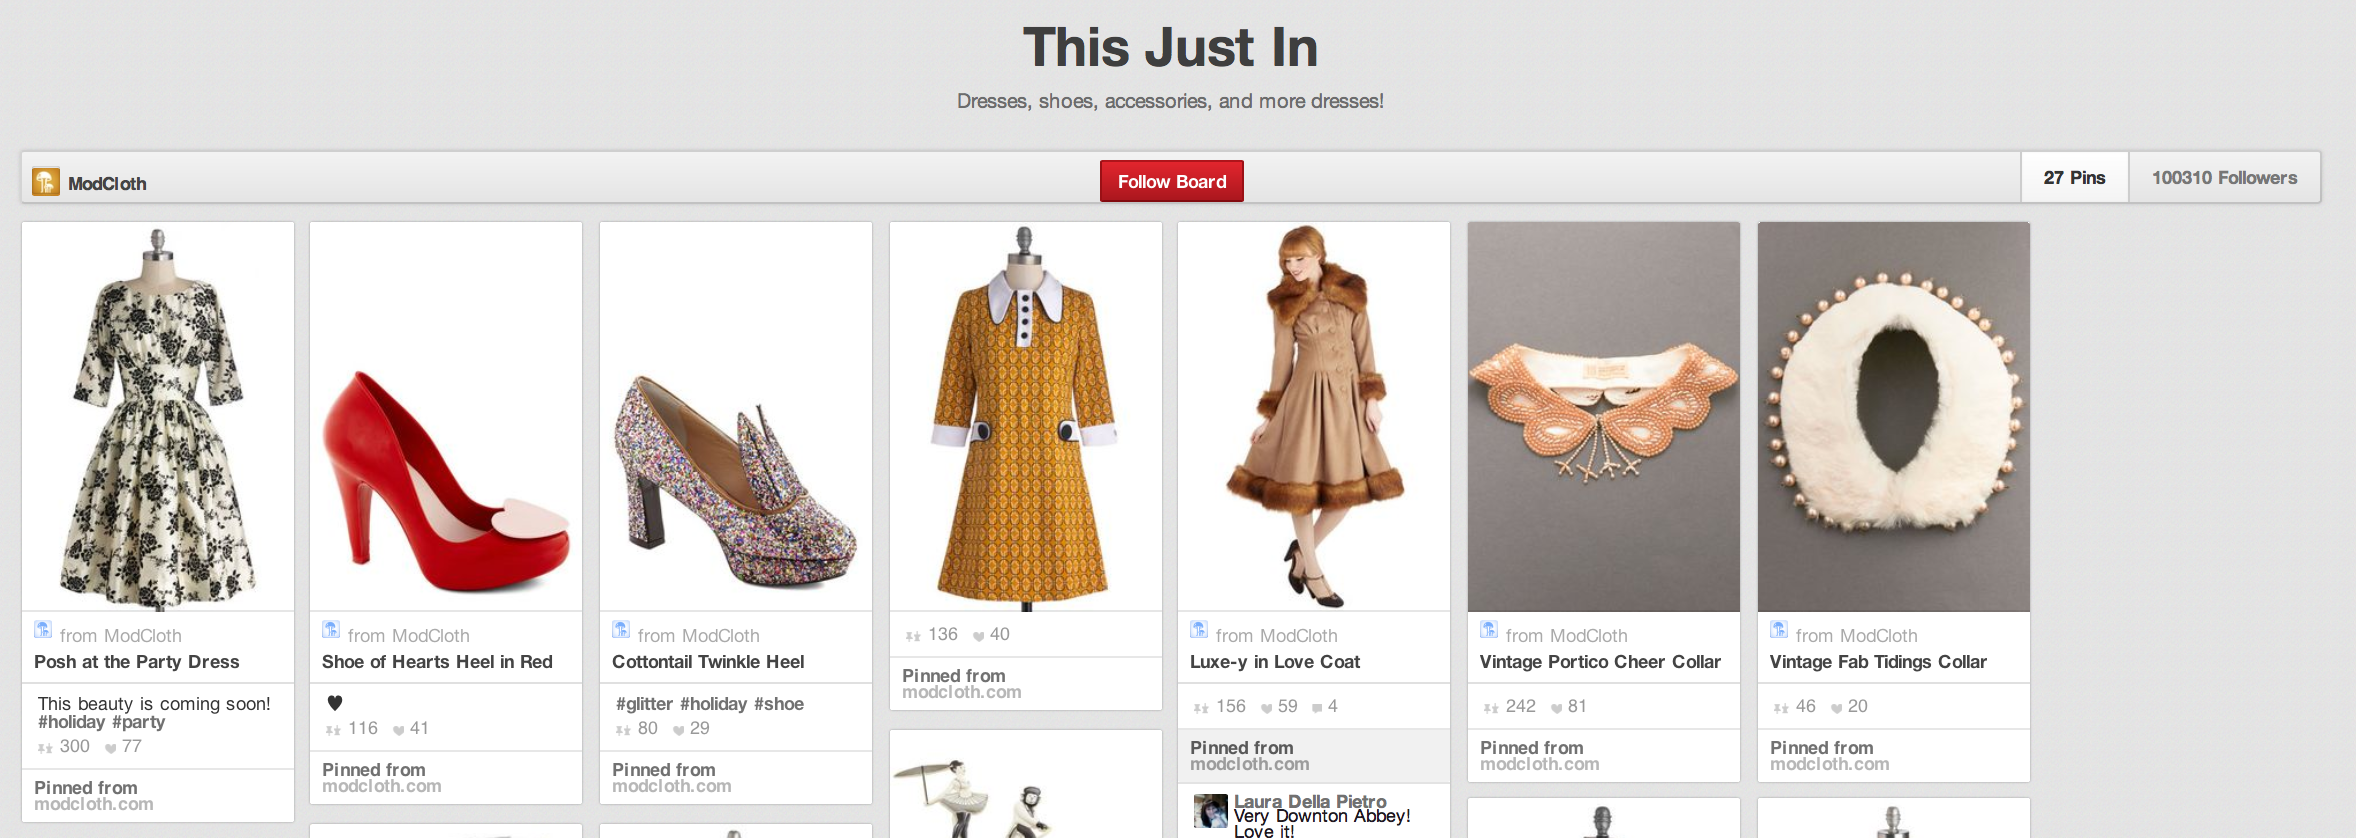Open the Luxe-y in Love Coat image
This screenshot has width=2356, height=838.
point(1314,416)
